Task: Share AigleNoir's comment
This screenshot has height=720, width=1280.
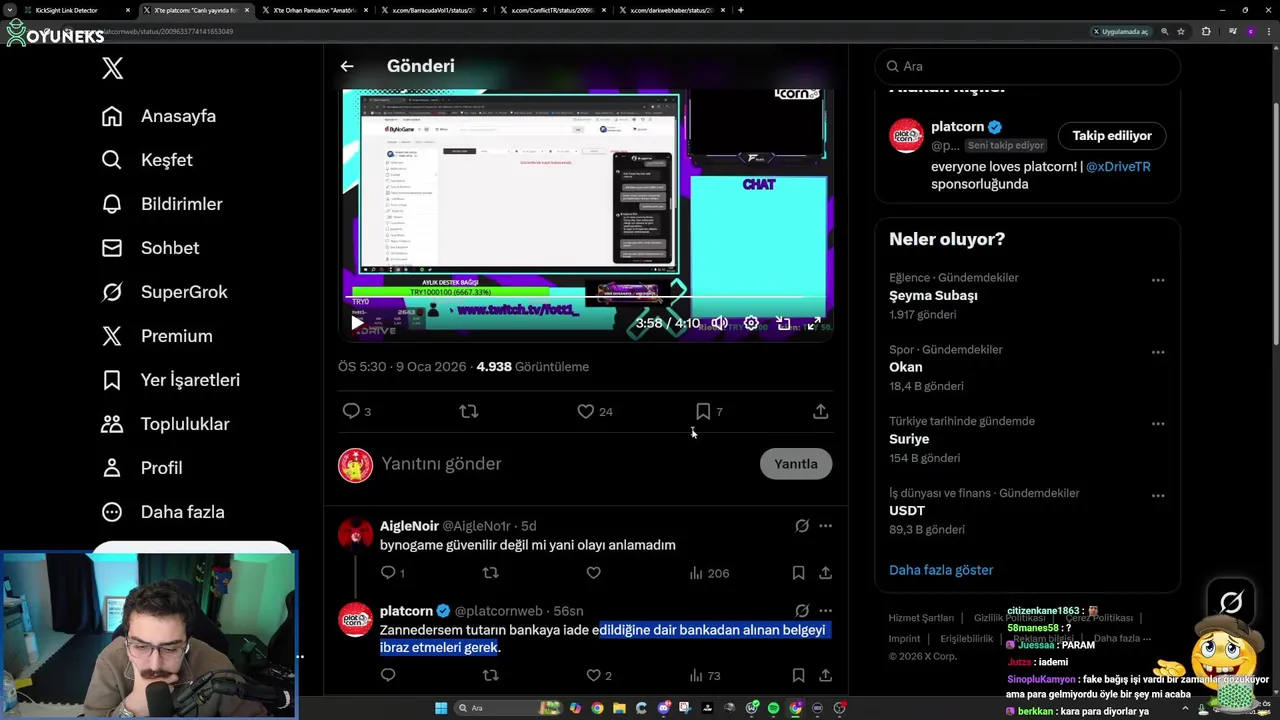Action: coord(825,573)
